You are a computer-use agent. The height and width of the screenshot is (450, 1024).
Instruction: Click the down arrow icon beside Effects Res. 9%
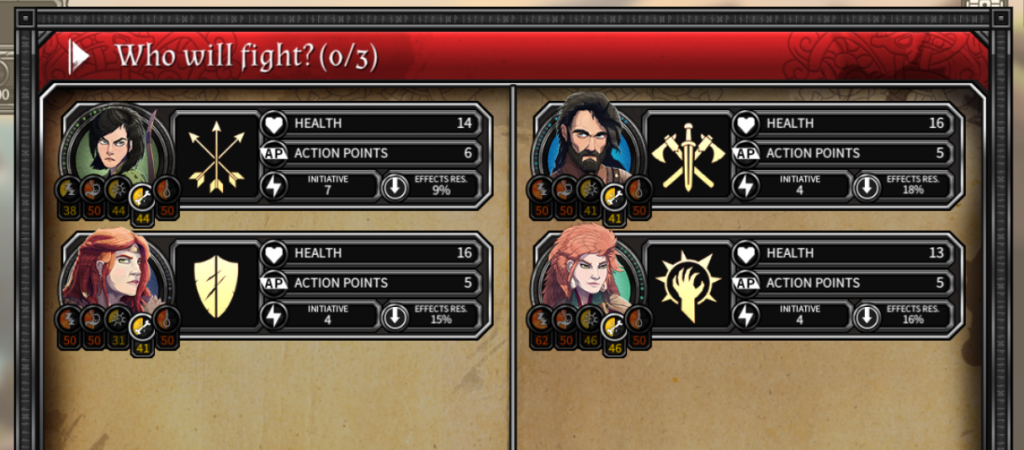[395, 186]
